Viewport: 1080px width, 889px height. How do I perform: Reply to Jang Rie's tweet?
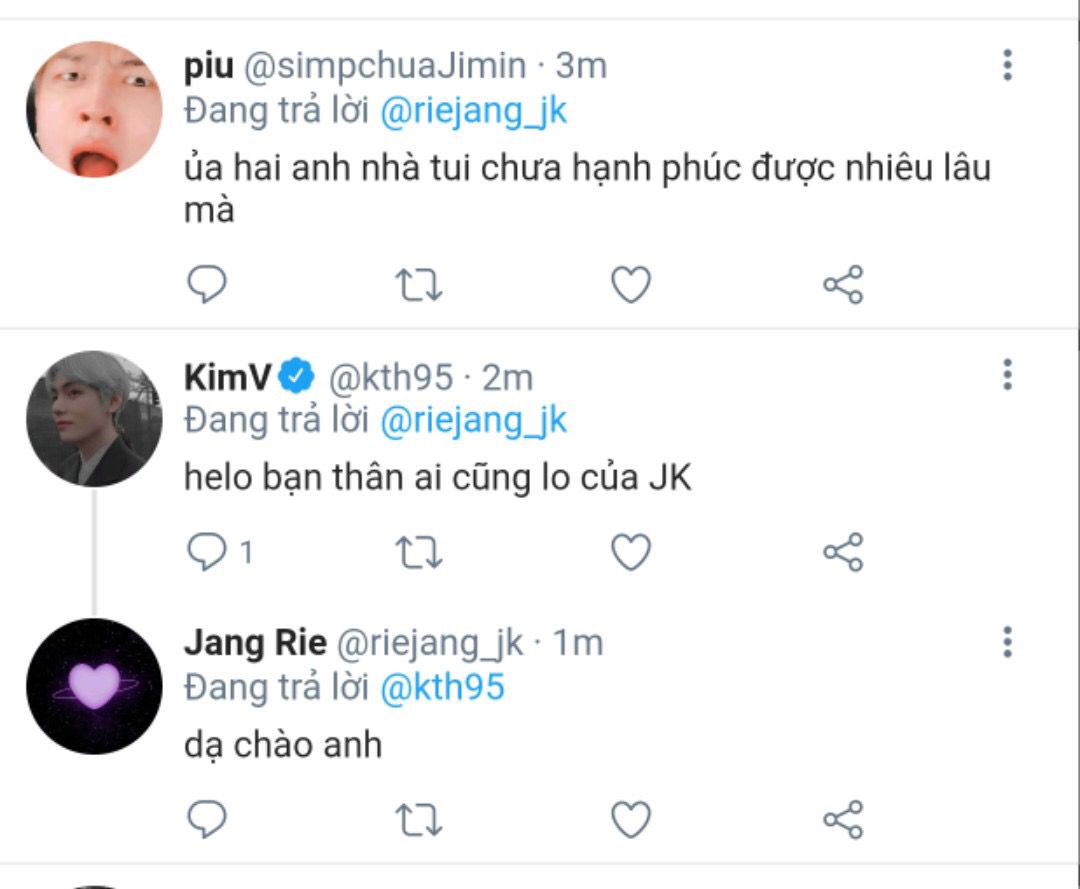[207, 820]
